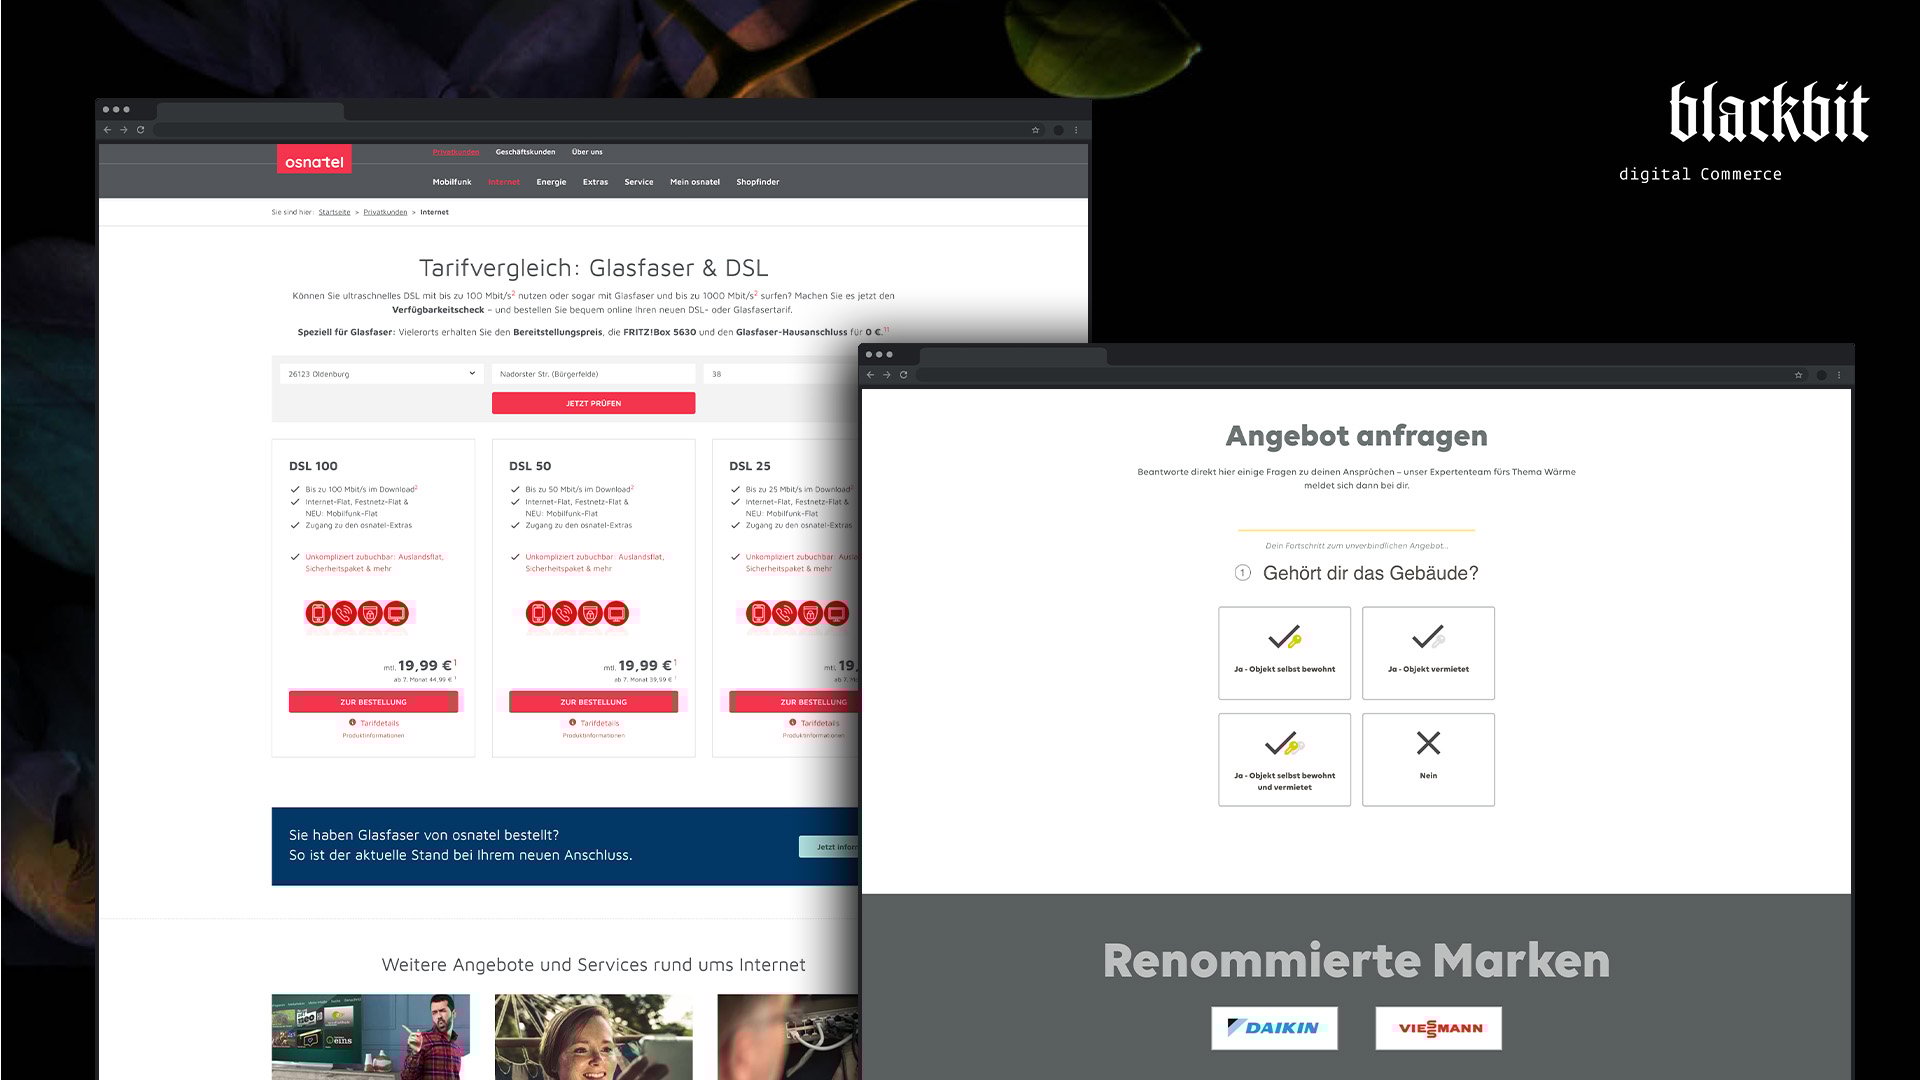Click the reload icon in the right browser window
Image resolution: width=1920 pixels, height=1080 pixels.
[904, 374]
